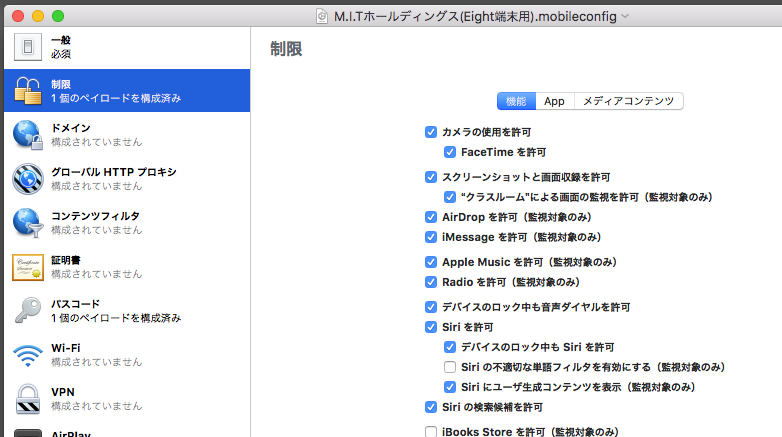
Task: Disable iMessage を許可 checkbox
Action: tap(431, 237)
